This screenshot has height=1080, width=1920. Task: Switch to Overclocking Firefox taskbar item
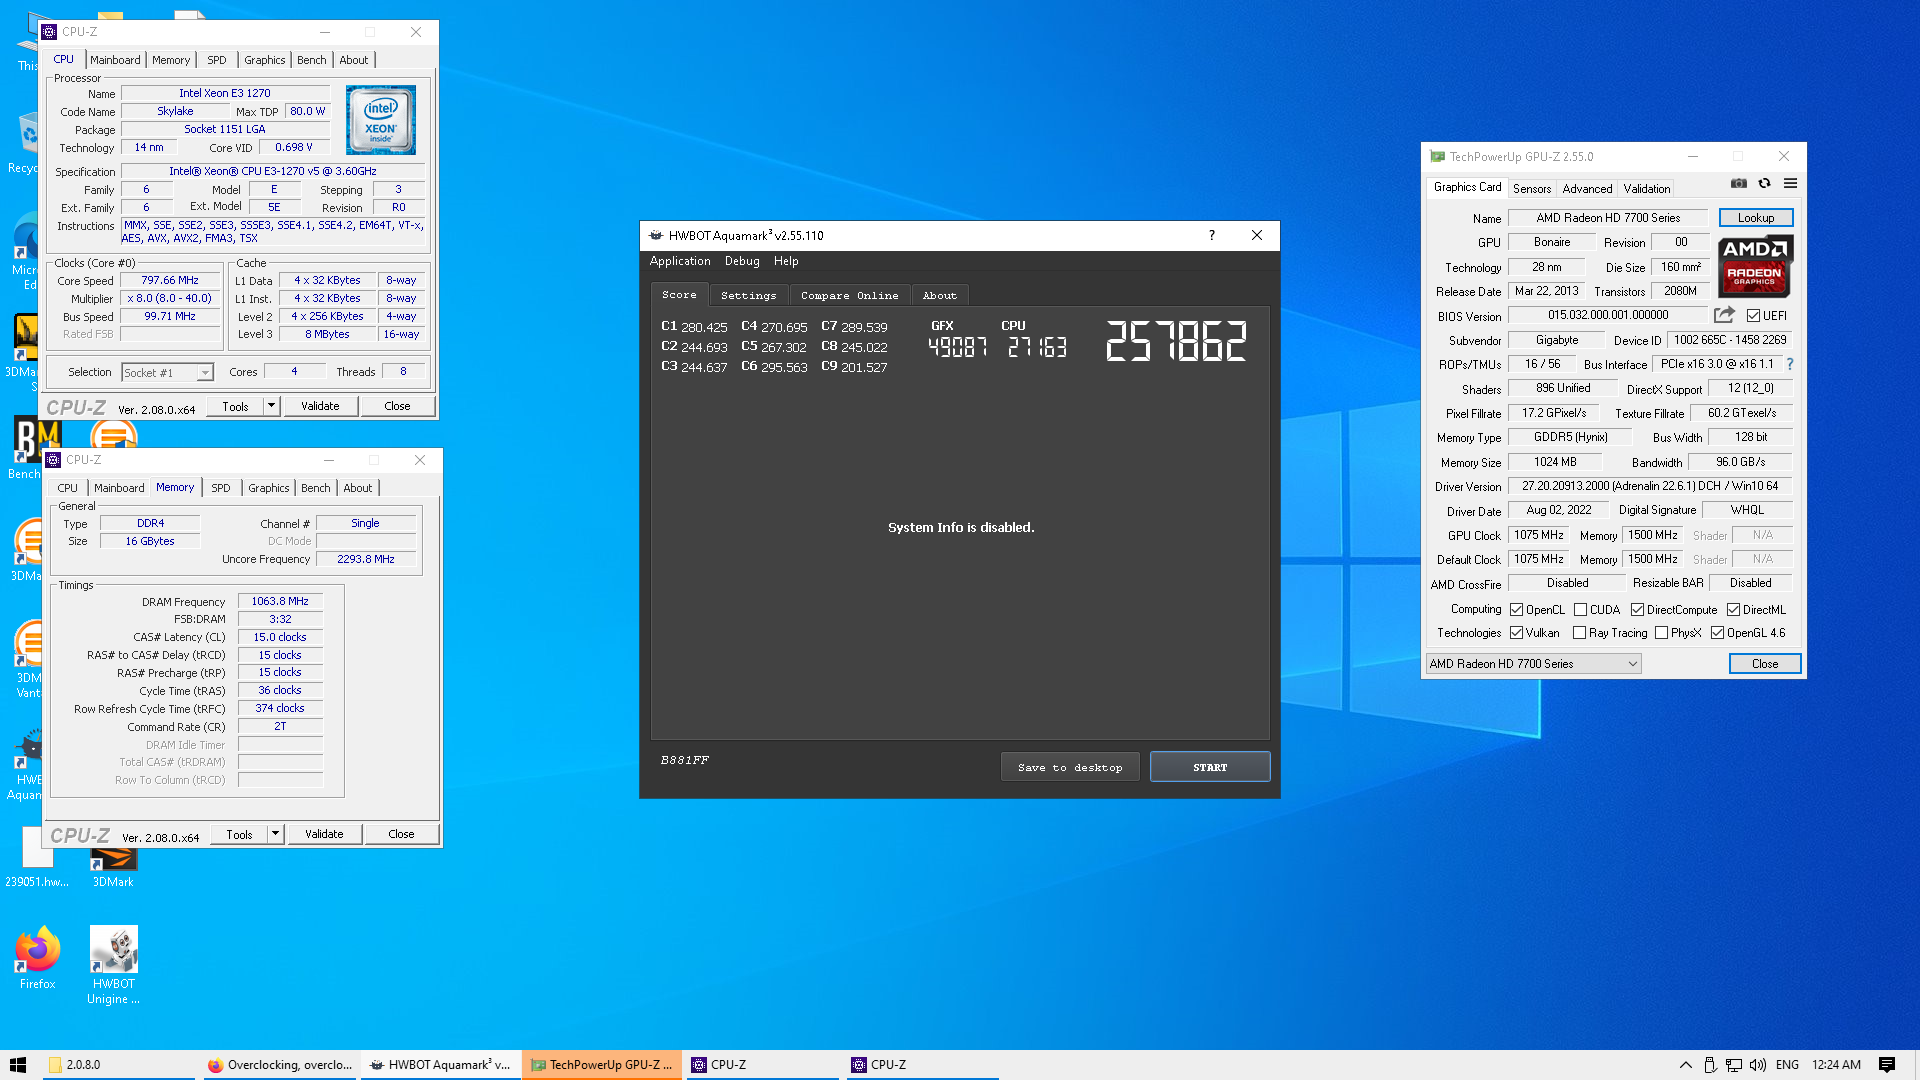(x=280, y=1065)
